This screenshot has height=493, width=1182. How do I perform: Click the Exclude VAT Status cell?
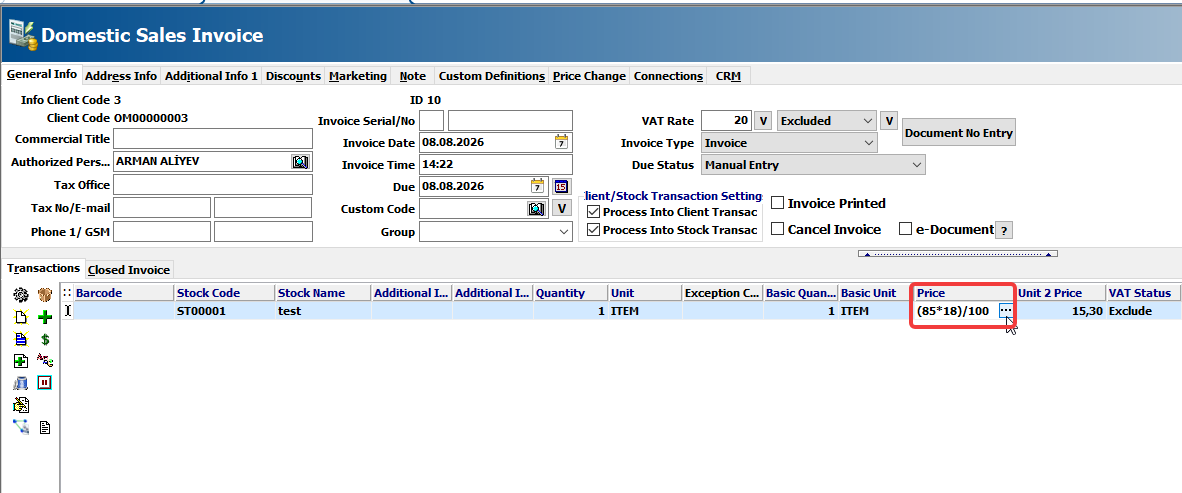(x=1144, y=311)
